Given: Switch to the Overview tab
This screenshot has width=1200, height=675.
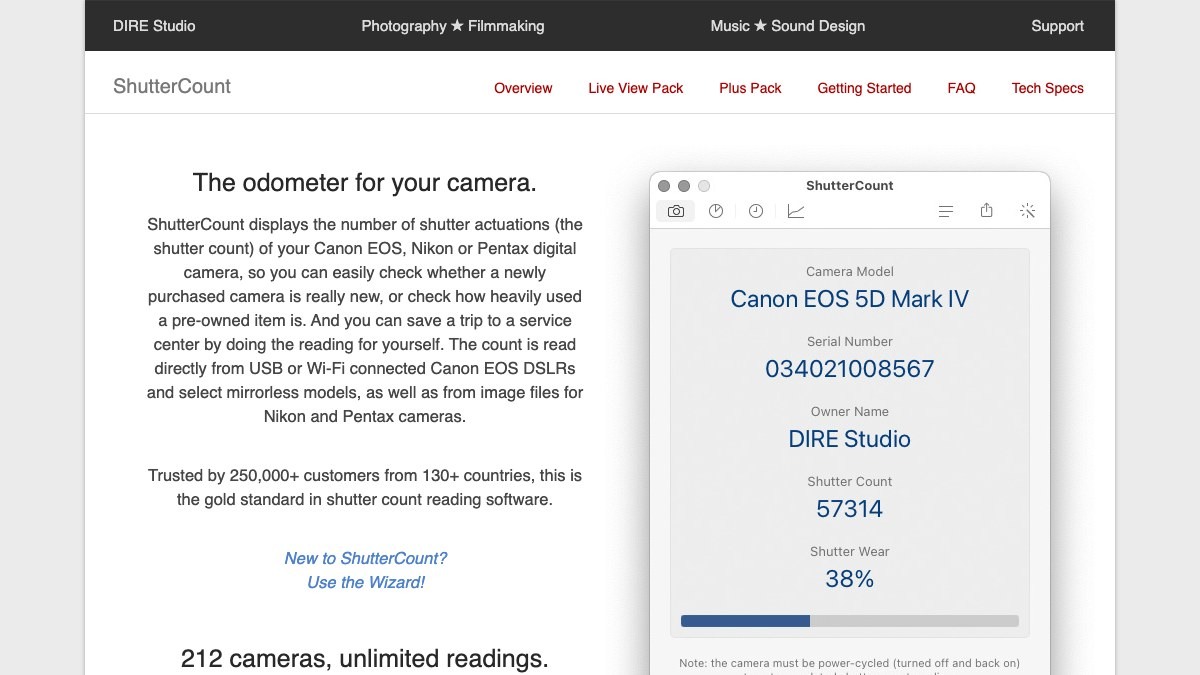Looking at the screenshot, I should click(523, 88).
